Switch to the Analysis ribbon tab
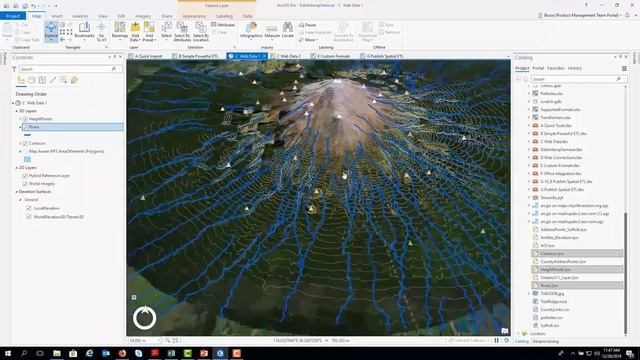This screenshot has width=640, height=360. click(80, 16)
